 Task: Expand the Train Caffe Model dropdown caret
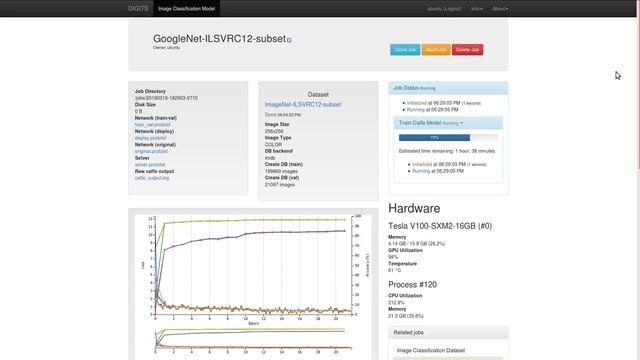[x=462, y=123]
